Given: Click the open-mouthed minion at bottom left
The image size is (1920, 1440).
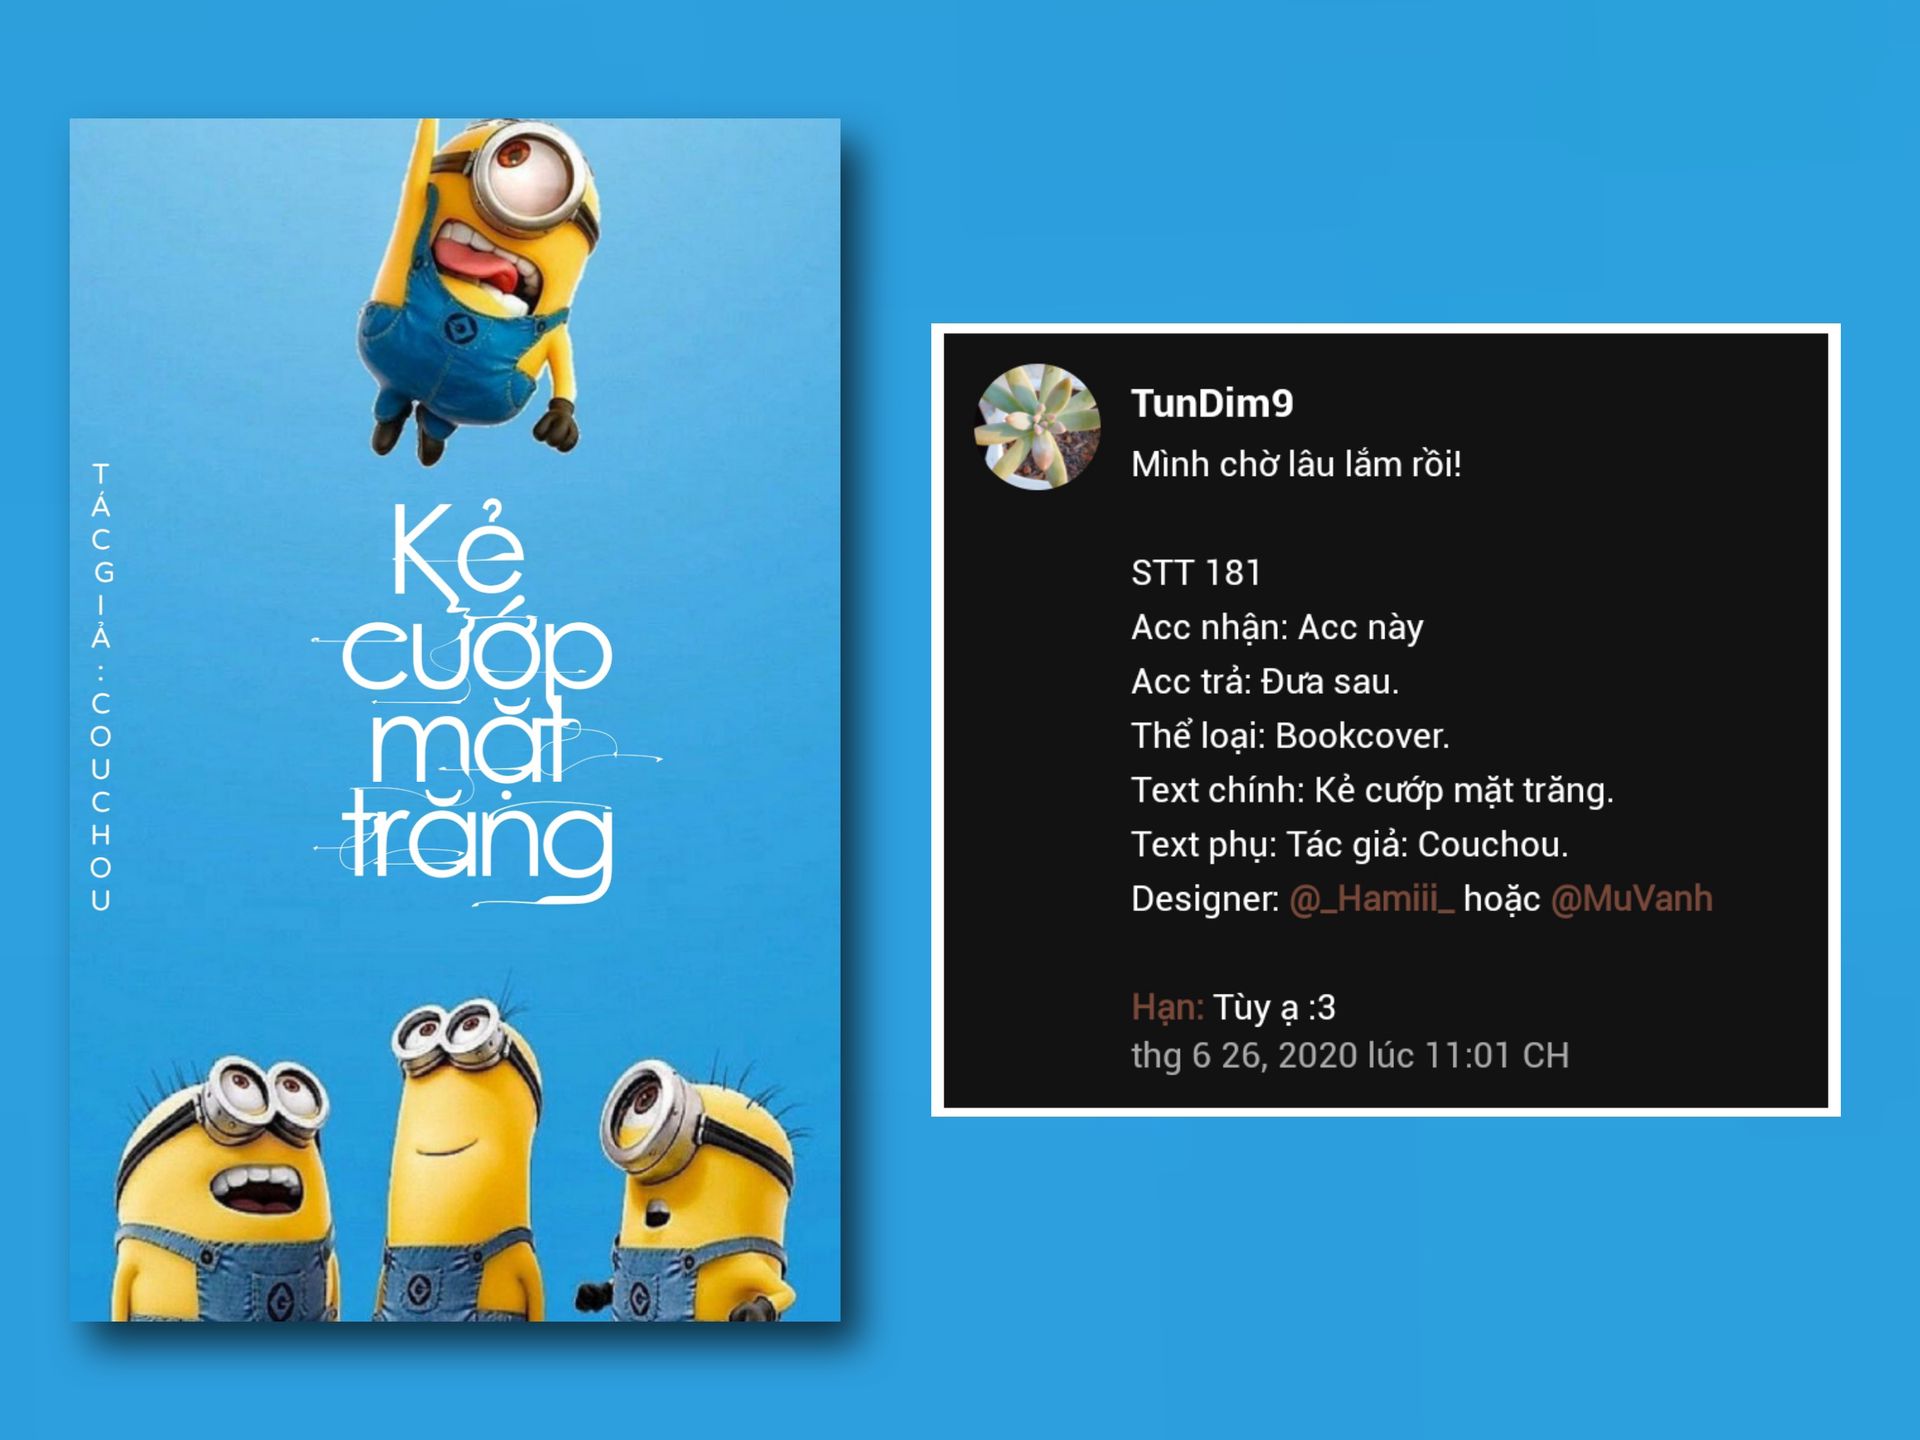Looking at the screenshot, I should [225, 1190].
